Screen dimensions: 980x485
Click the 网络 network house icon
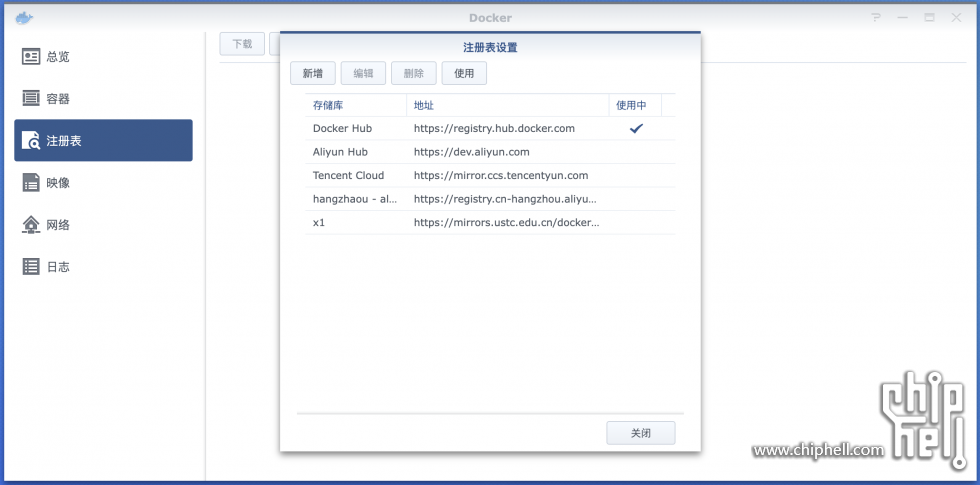[31, 224]
